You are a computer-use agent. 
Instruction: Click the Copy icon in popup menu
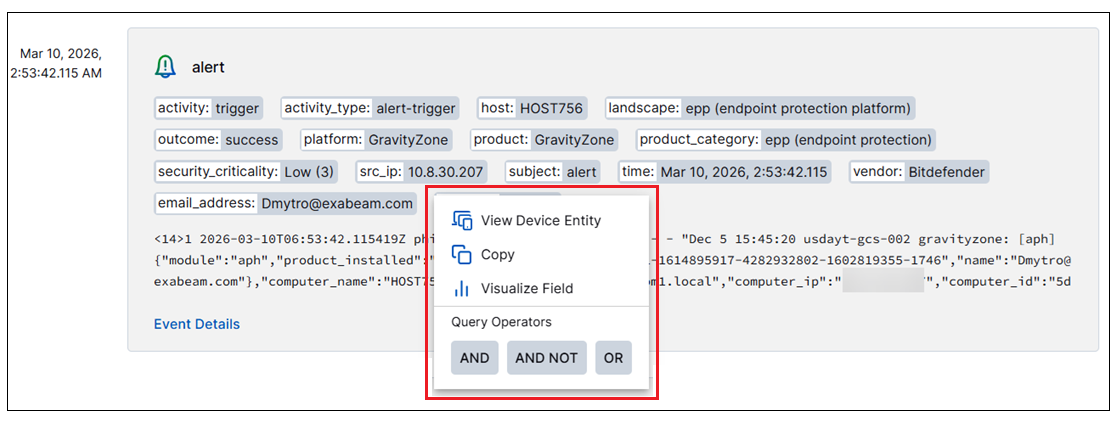pos(463,254)
